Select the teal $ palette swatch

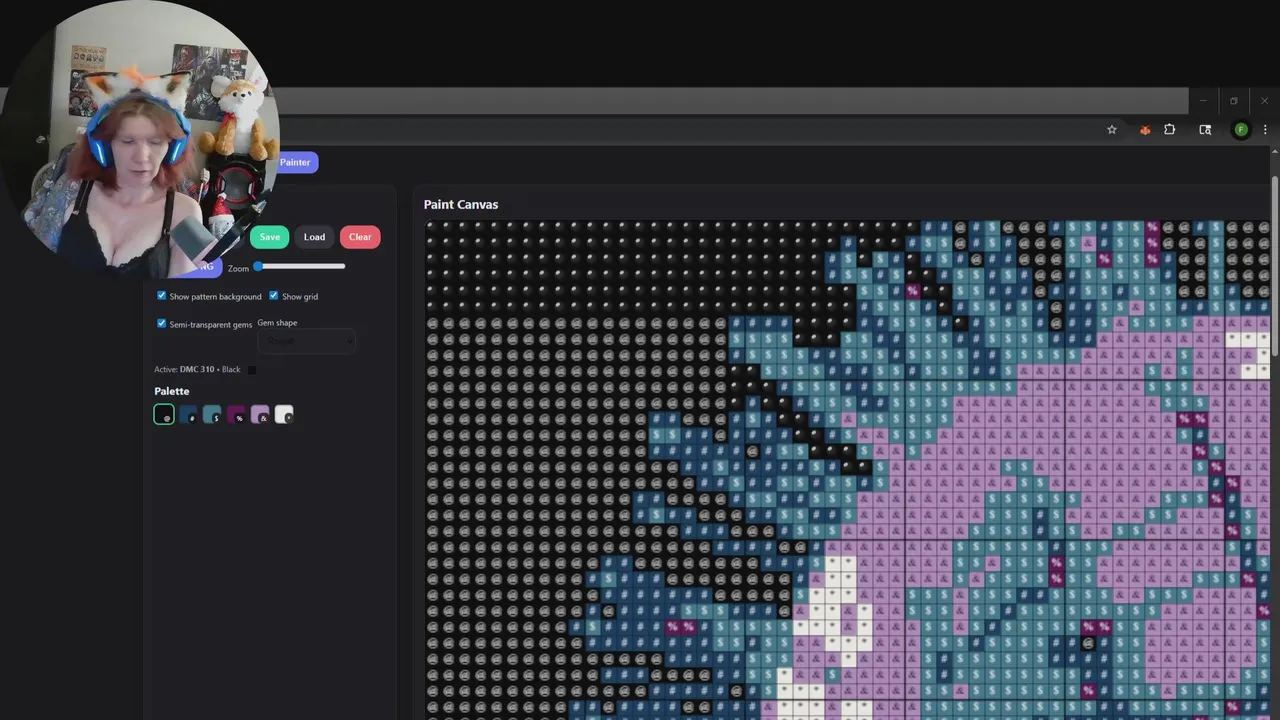(x=212, y=414)
